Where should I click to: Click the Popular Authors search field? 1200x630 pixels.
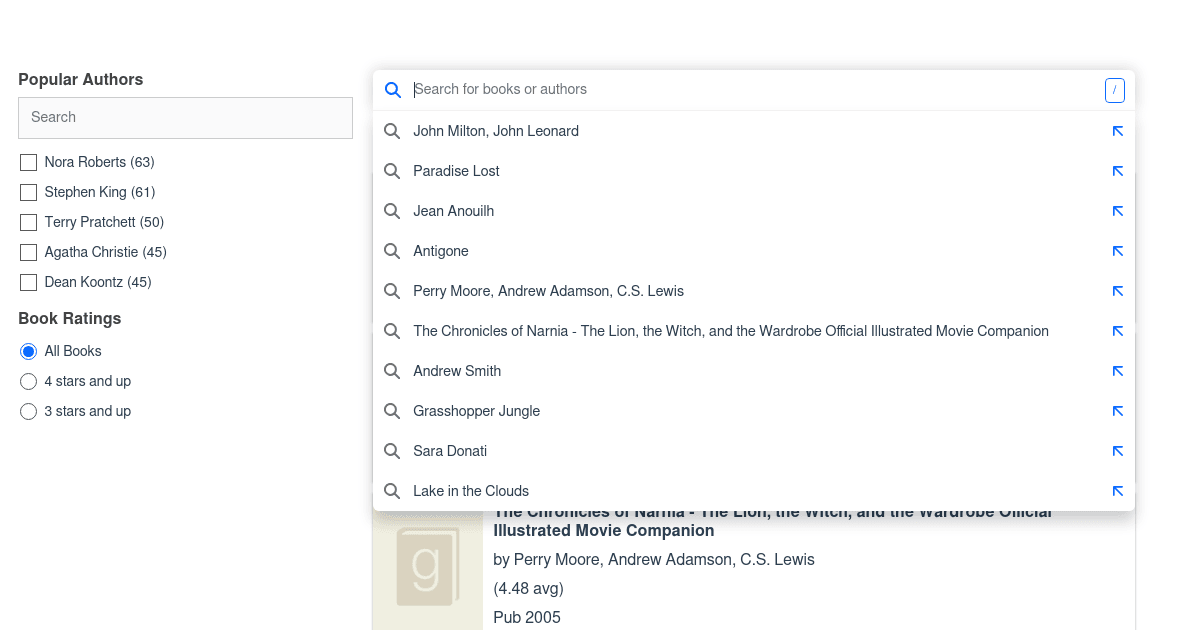coord(185,118)
